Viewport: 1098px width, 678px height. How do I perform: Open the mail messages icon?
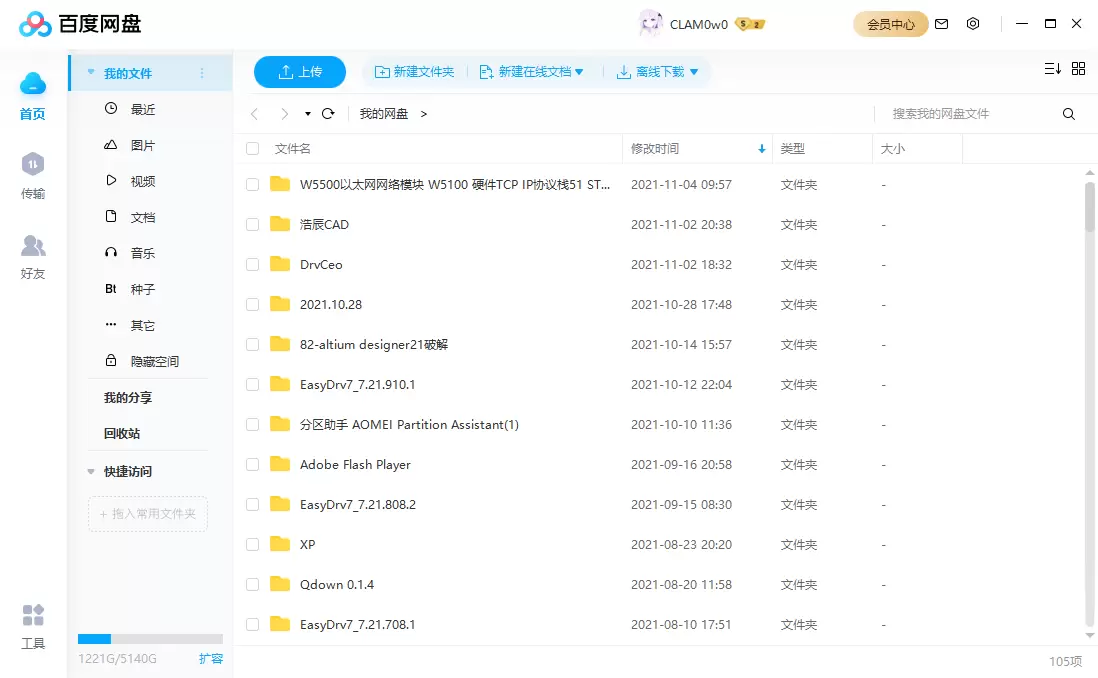click(941, 24)
